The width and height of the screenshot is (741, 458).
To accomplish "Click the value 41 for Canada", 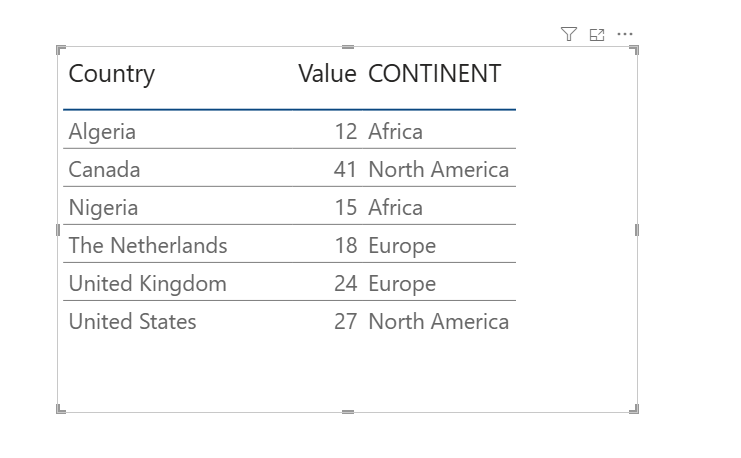I will [345, 170].
